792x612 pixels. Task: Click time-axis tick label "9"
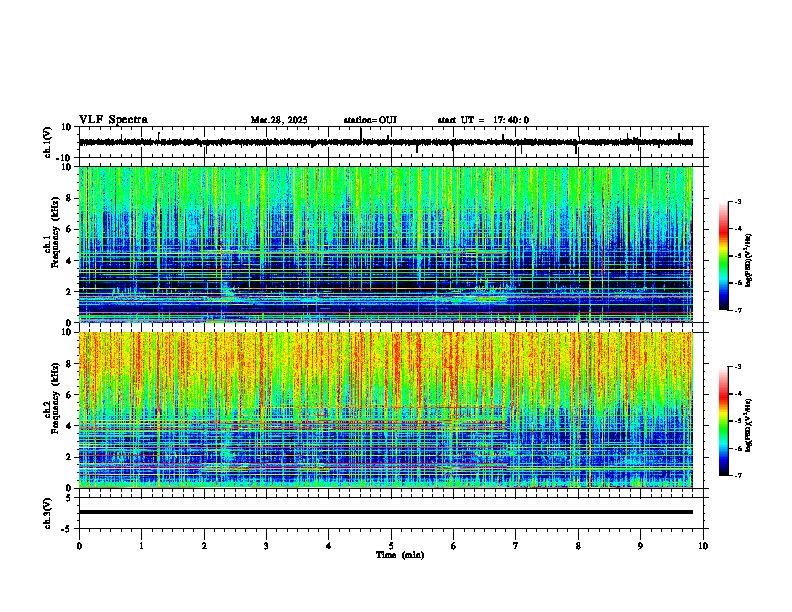pos(640,546)
